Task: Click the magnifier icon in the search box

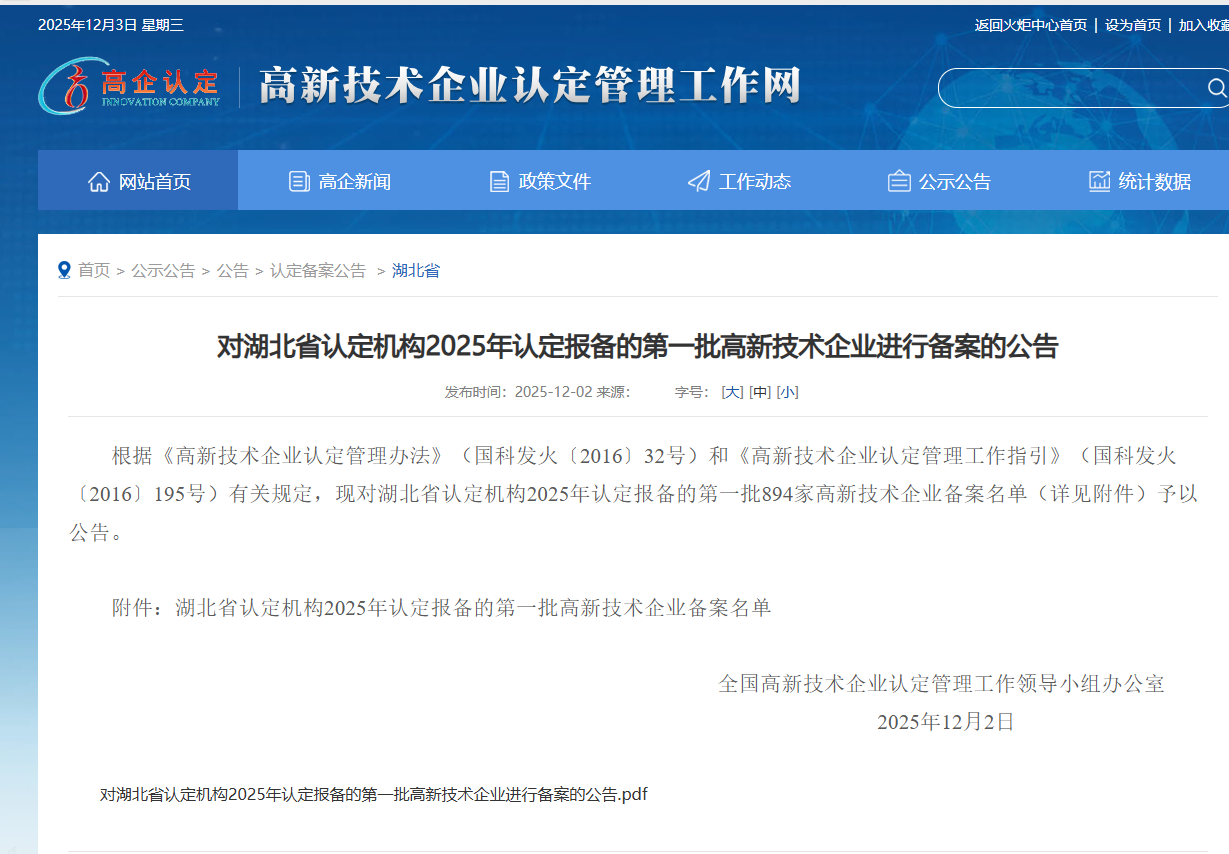Action: click(x=1216, y=88)
